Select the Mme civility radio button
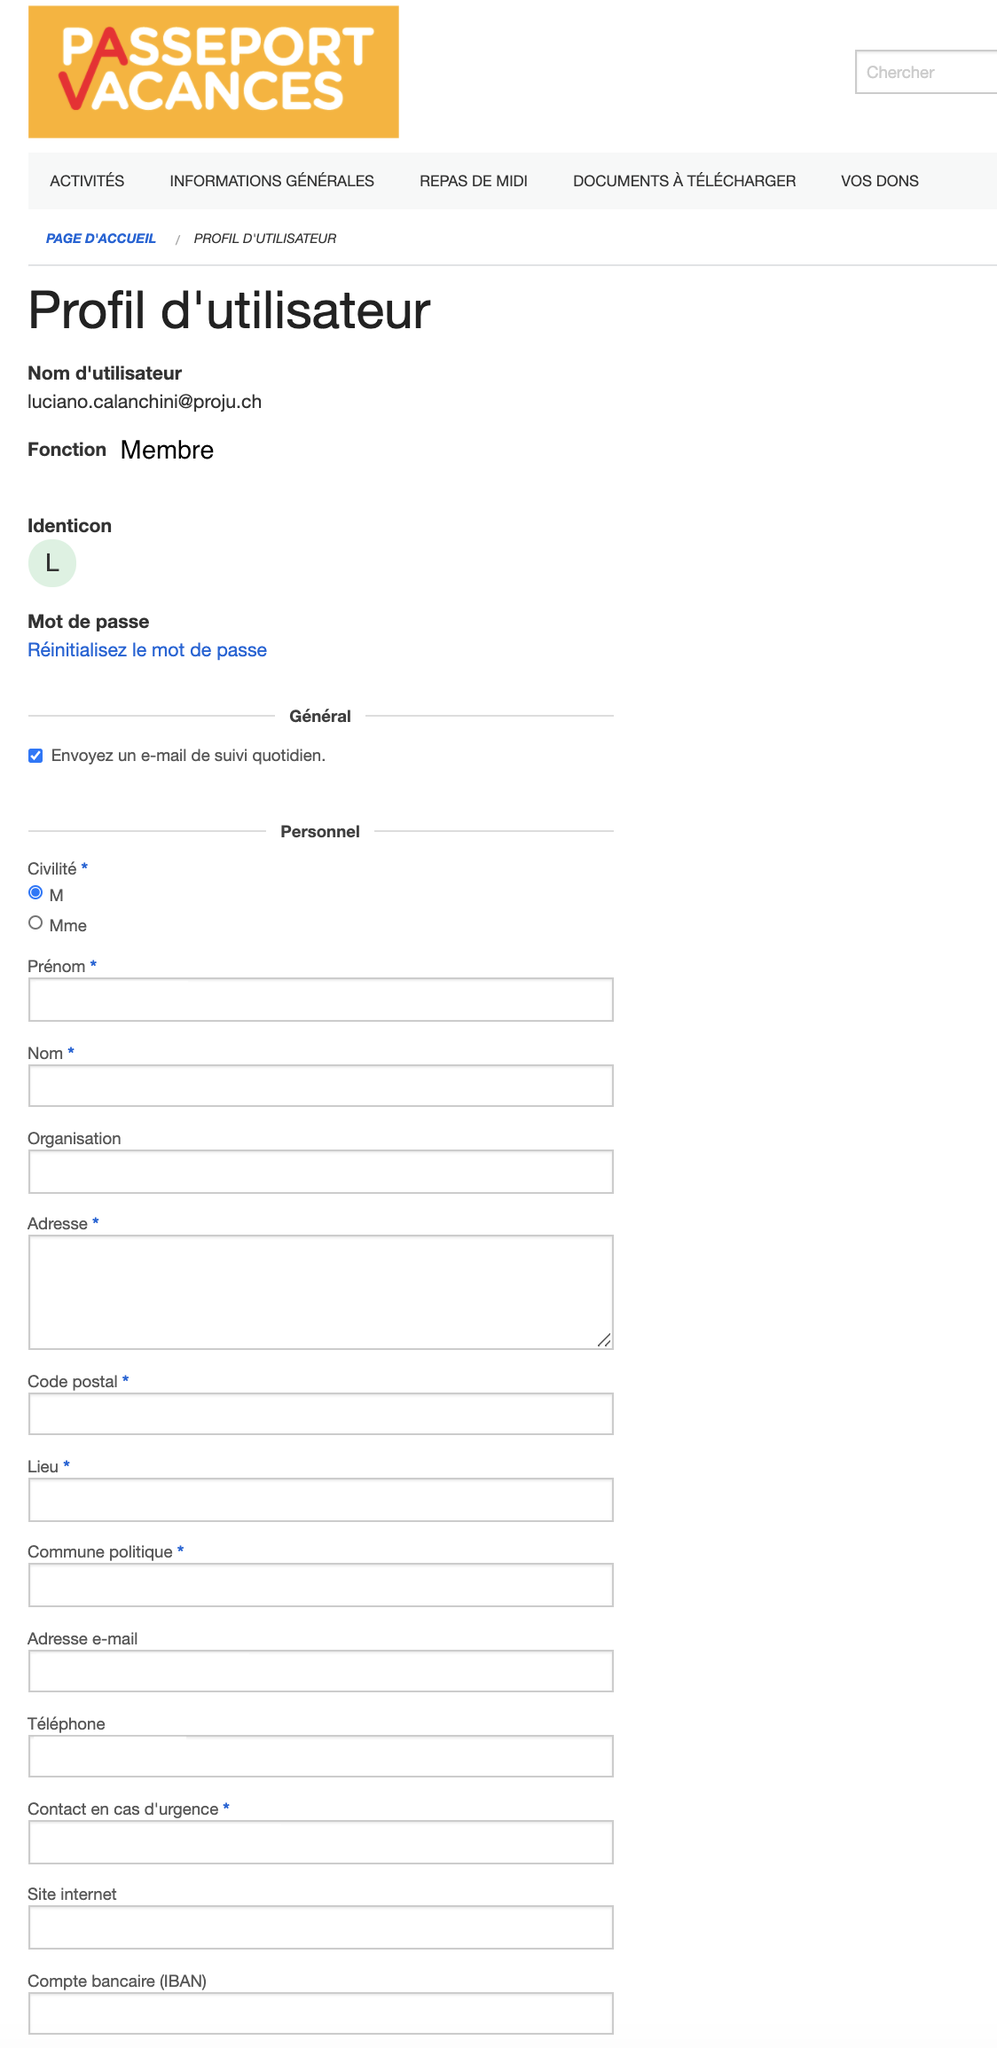This screenshot has height=2048, width=997. pyautogui.click(x=36, y=923)
